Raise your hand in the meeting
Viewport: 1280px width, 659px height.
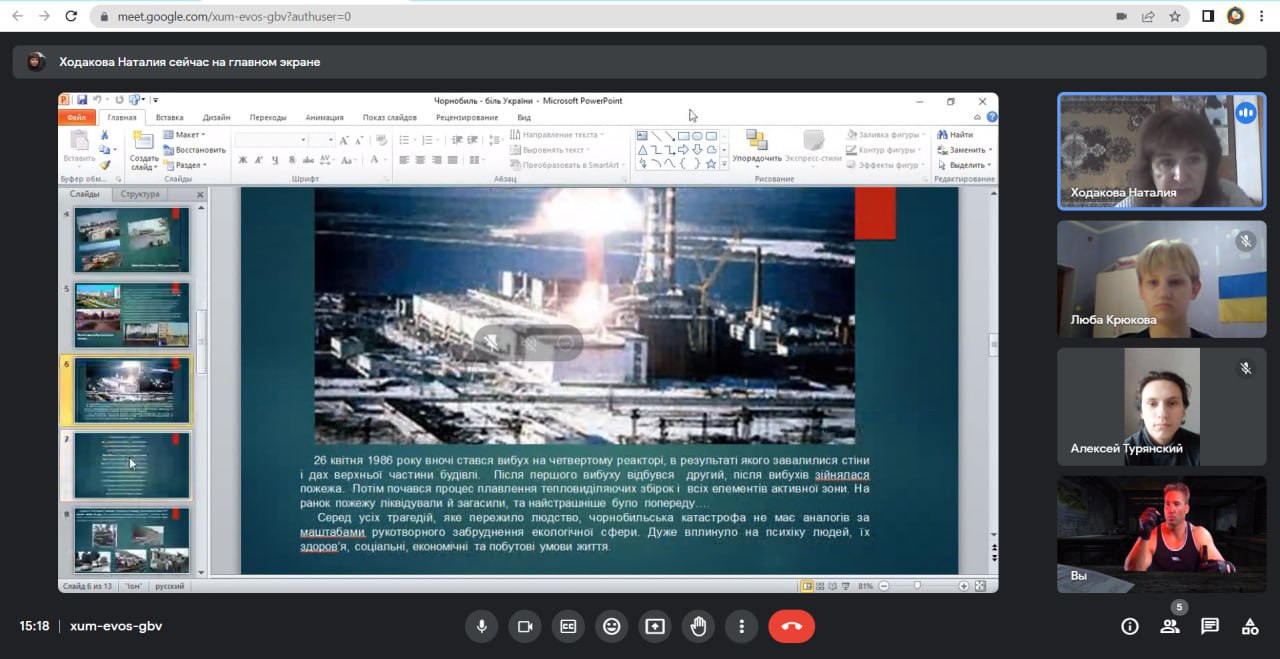point(698,627)
